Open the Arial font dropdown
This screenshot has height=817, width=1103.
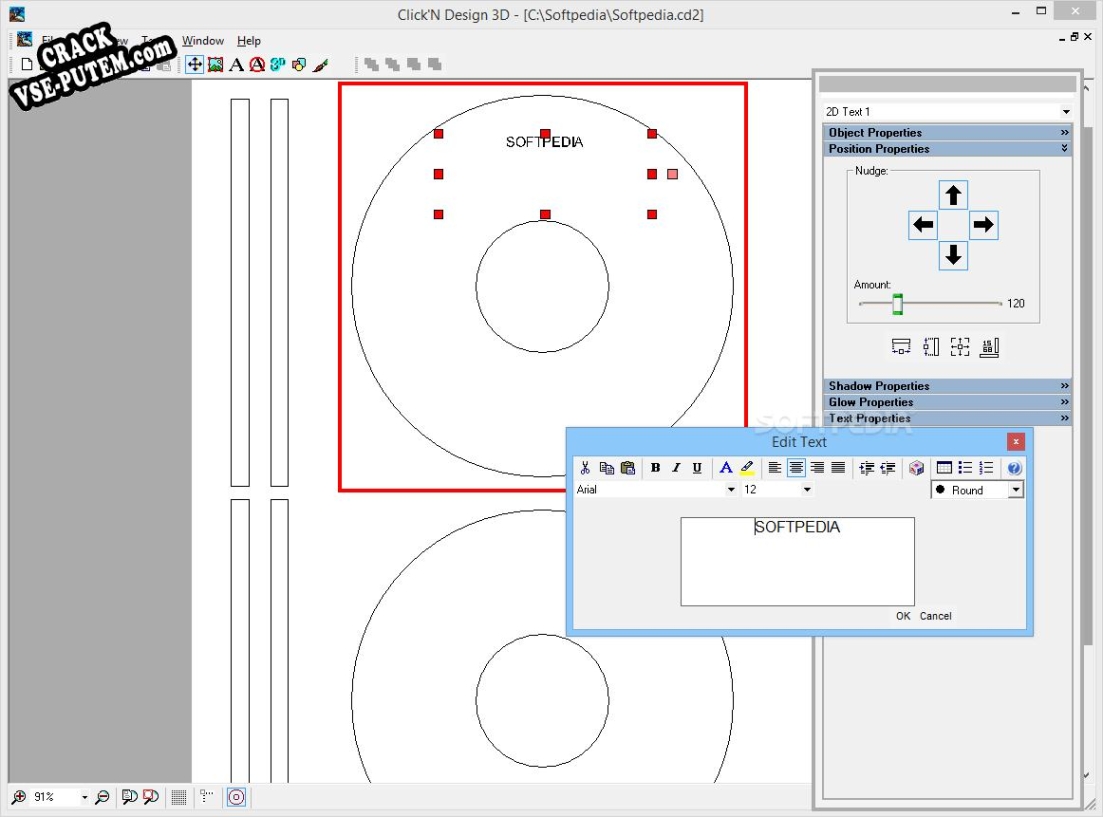(730, 490)
